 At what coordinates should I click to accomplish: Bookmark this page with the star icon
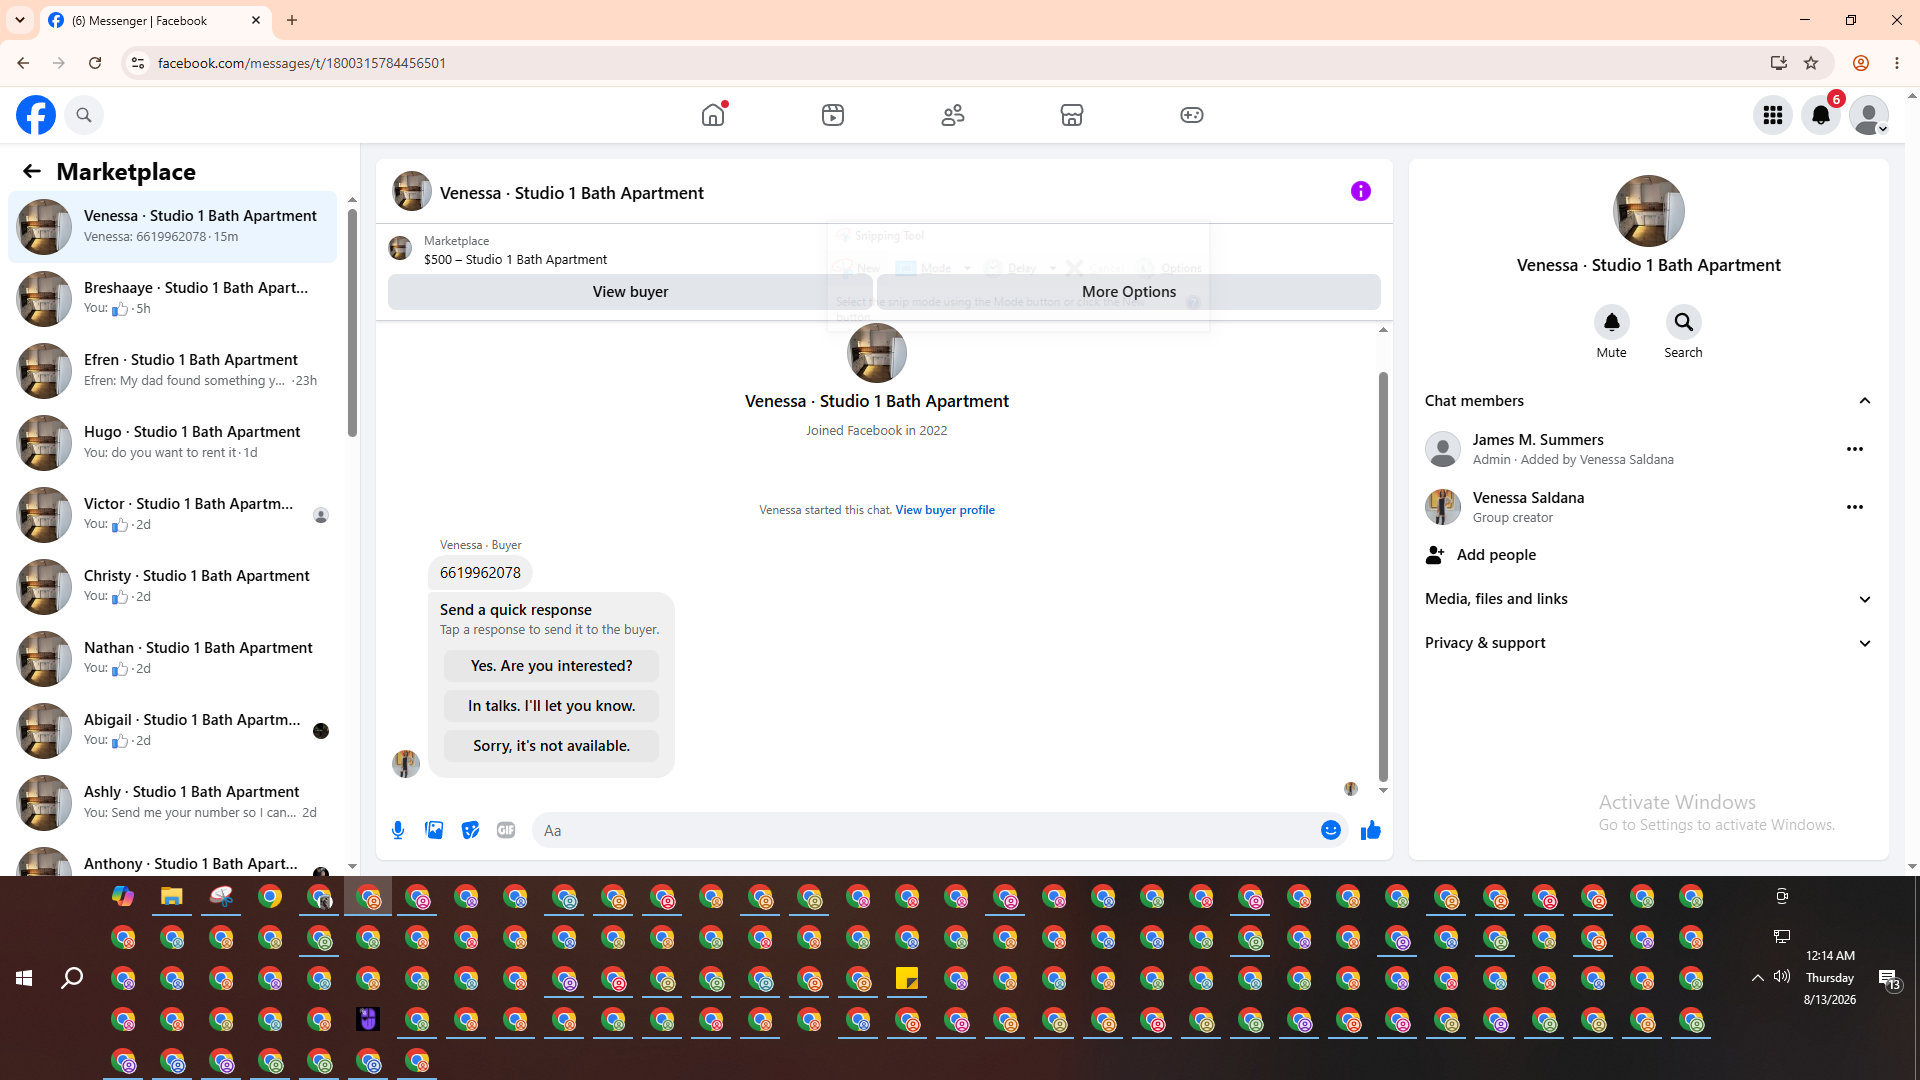pyautogui.click(x=1811, y=63)
